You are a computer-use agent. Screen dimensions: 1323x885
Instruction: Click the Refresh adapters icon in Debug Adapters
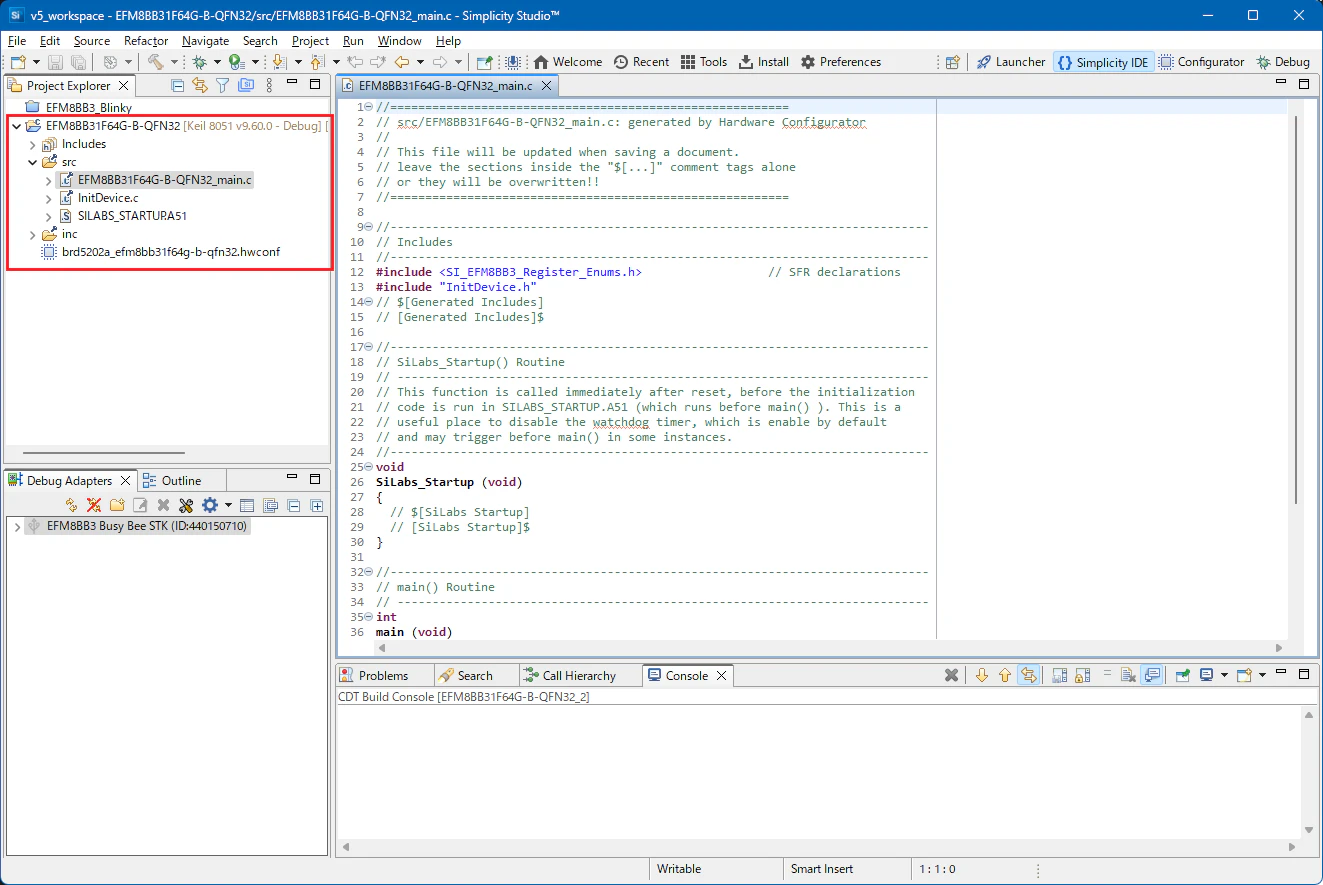click(x=72, y=506)
